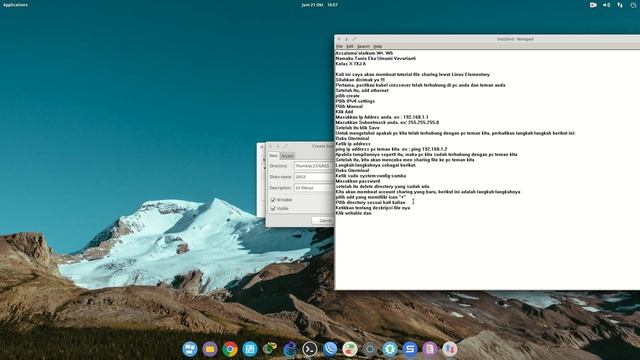Click the 'Silahkan disimak ya' line

coord(360,80)
